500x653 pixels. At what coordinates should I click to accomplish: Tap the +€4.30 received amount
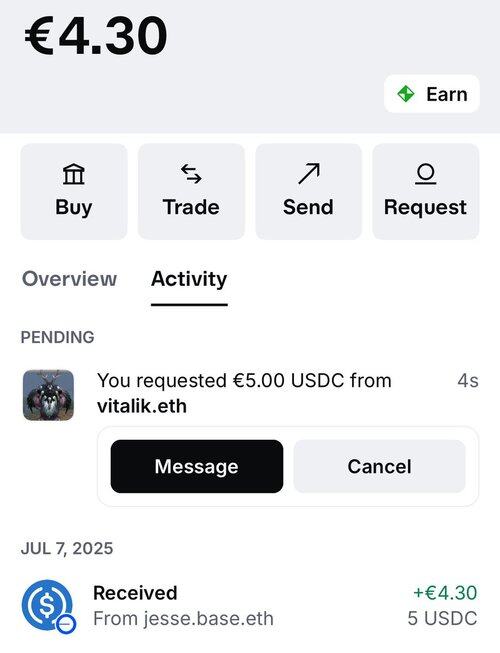point(445,593)
